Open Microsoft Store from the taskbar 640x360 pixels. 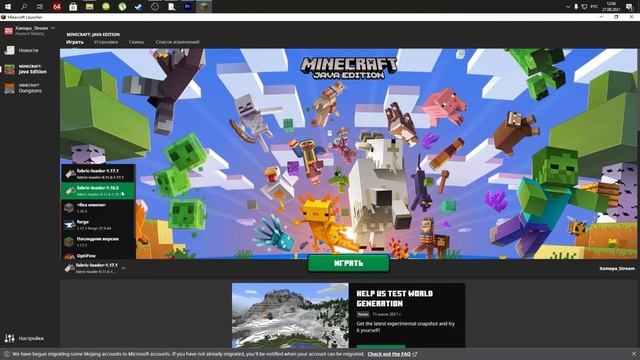point(73,7)
